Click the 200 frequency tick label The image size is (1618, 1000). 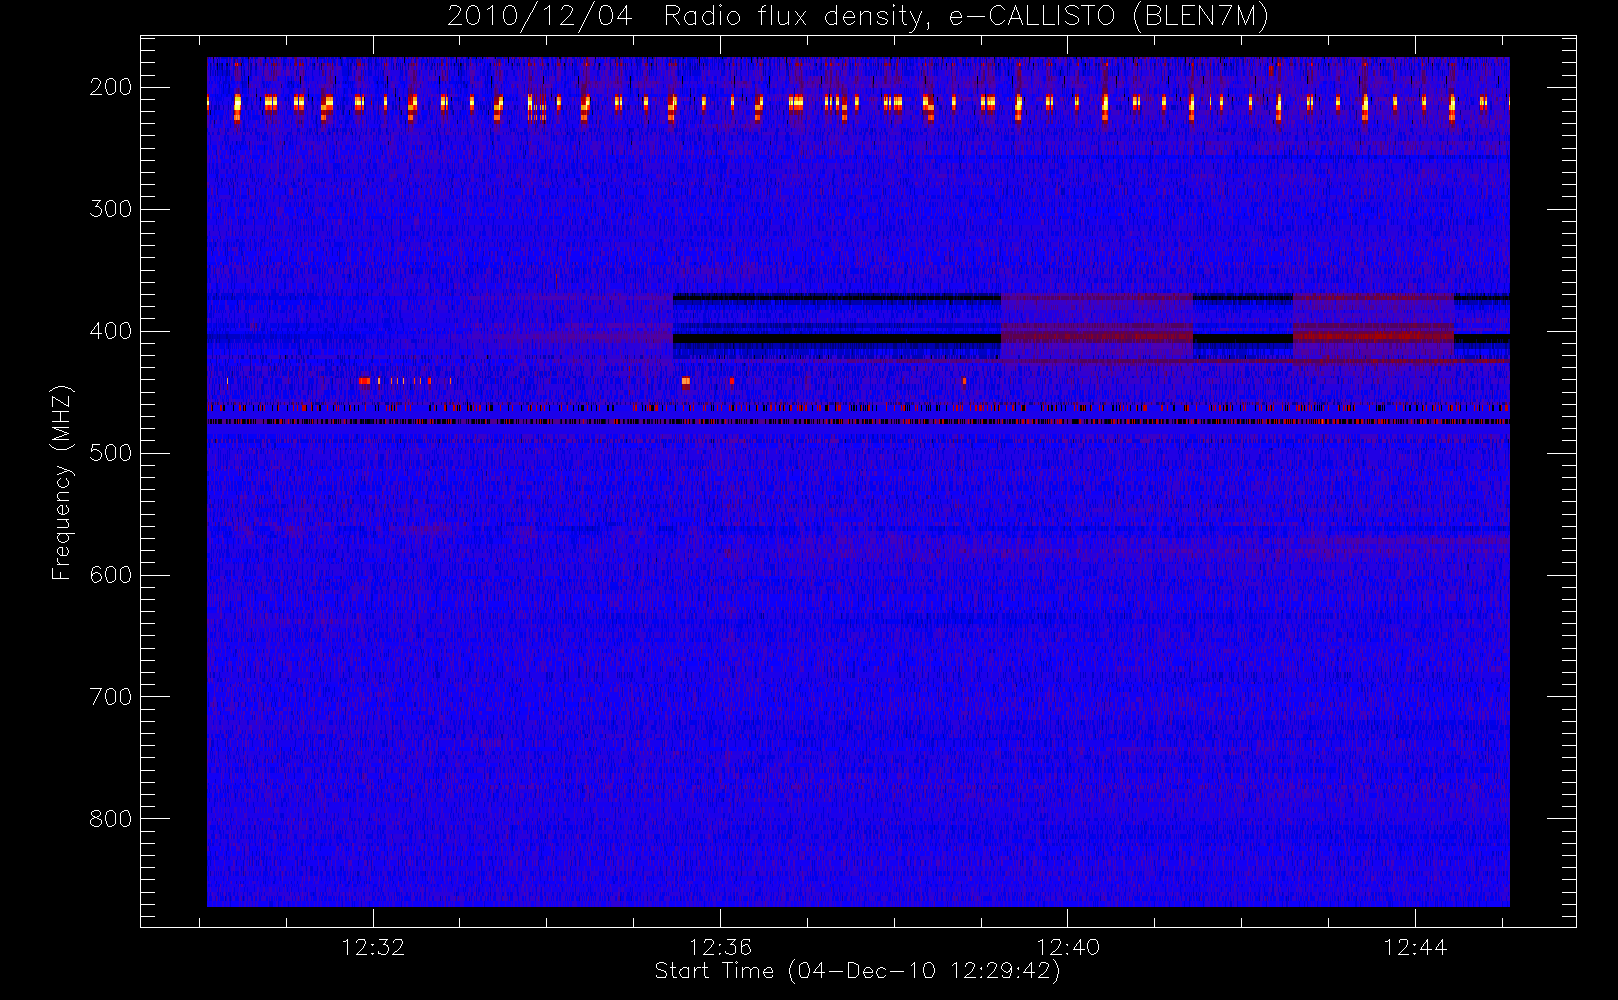[110, 87]
